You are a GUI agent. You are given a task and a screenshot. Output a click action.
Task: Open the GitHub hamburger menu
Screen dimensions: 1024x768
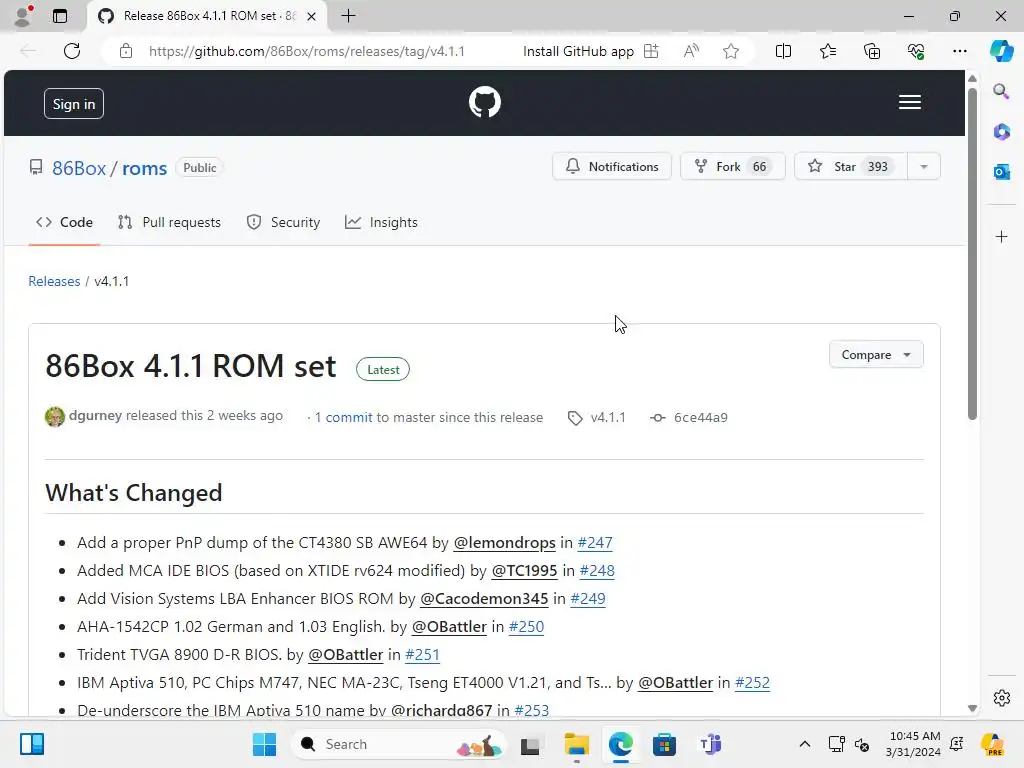click(909, 103)
